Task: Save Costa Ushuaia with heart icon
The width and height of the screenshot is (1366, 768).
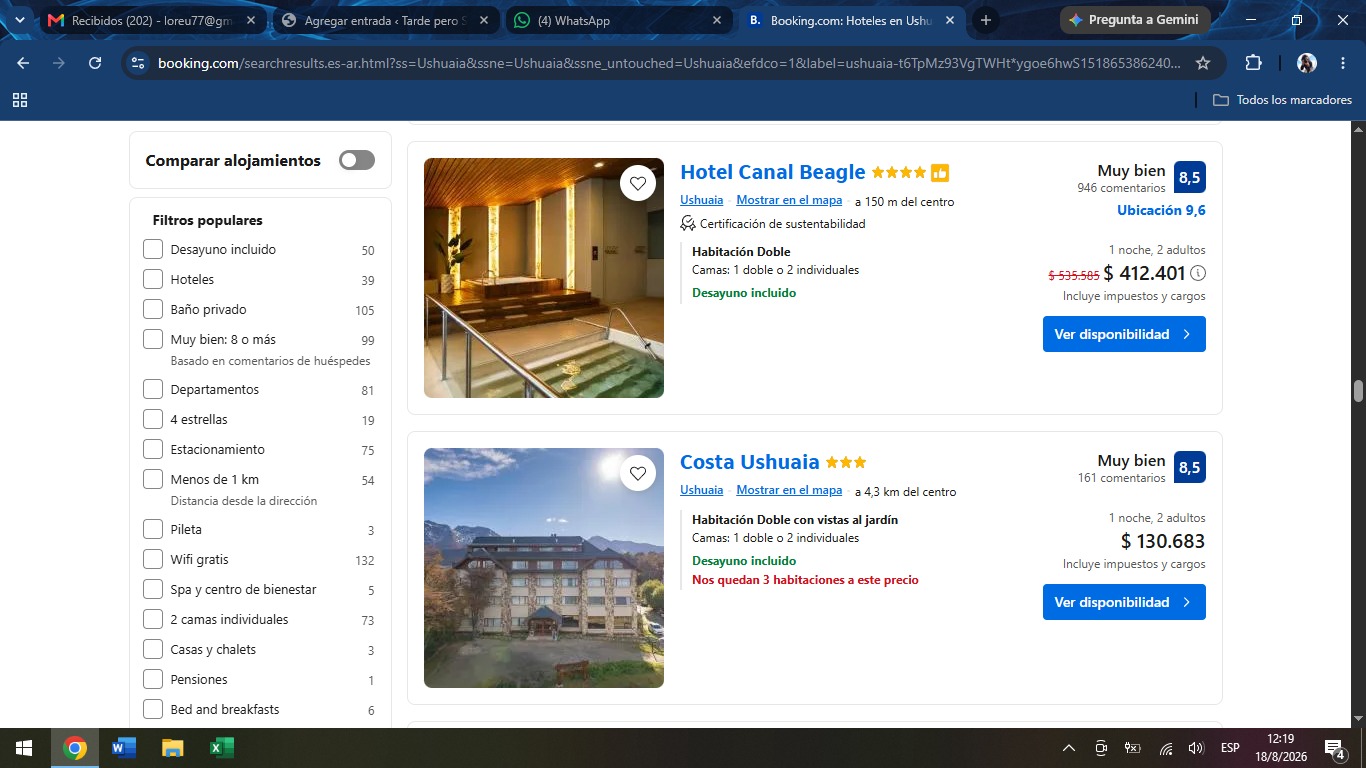Action: coord(638,473)
